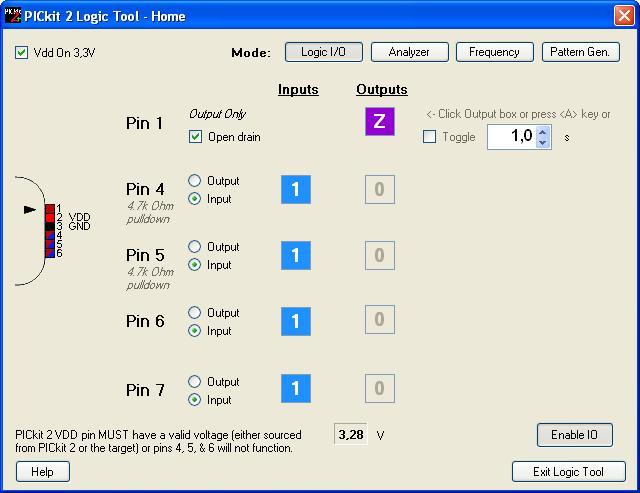This screenshot has width=640, height=493.
Task: Set Pin 6 to Output
Action: [x=195, y=313]
